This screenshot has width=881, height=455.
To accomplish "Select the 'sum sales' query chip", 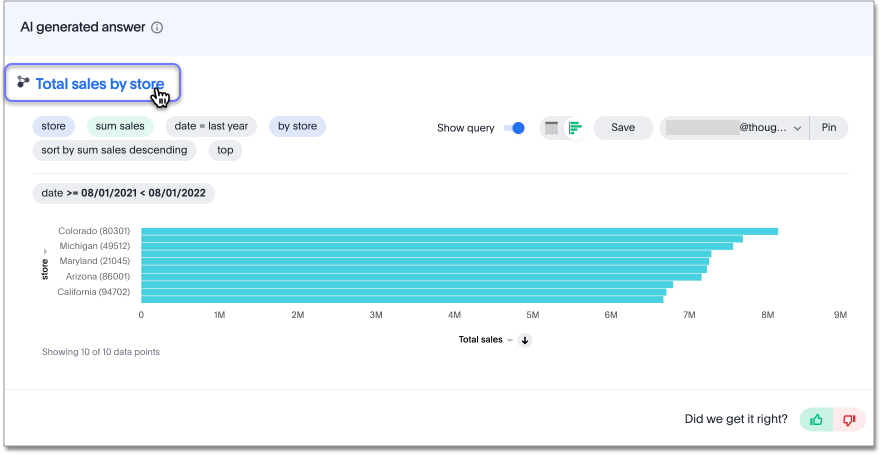I will (119, 126).
